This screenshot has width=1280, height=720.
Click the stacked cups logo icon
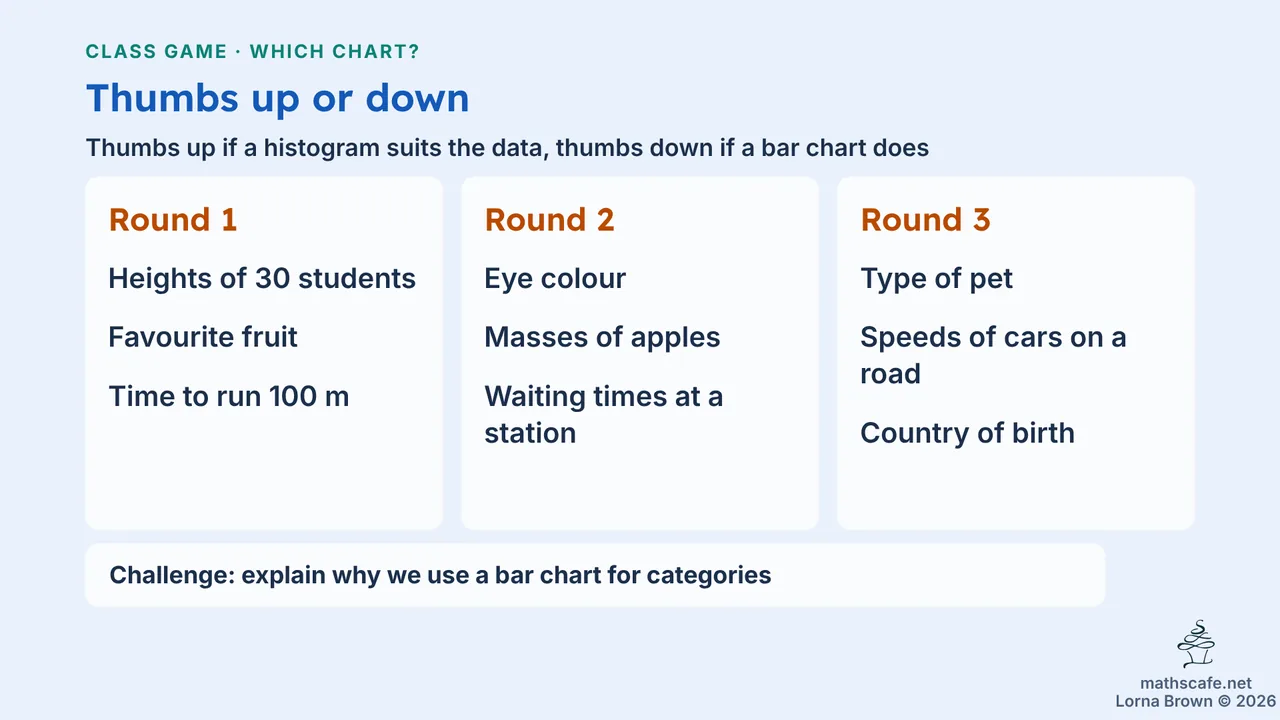coord(1196,645)
